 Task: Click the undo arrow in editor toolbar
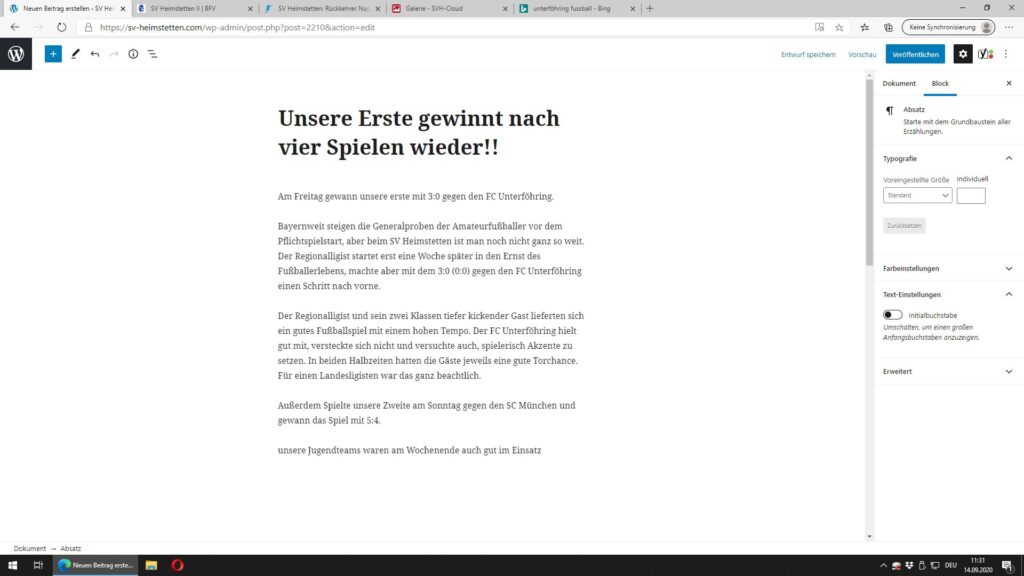(94, 54)
